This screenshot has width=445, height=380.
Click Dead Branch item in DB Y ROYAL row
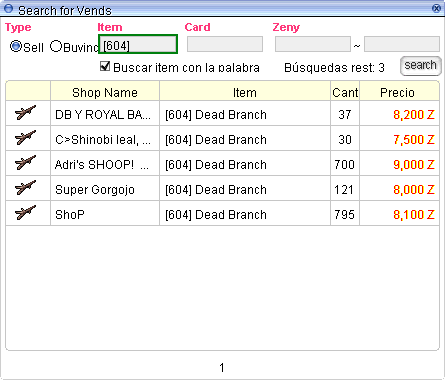click(x=216, y=115)
